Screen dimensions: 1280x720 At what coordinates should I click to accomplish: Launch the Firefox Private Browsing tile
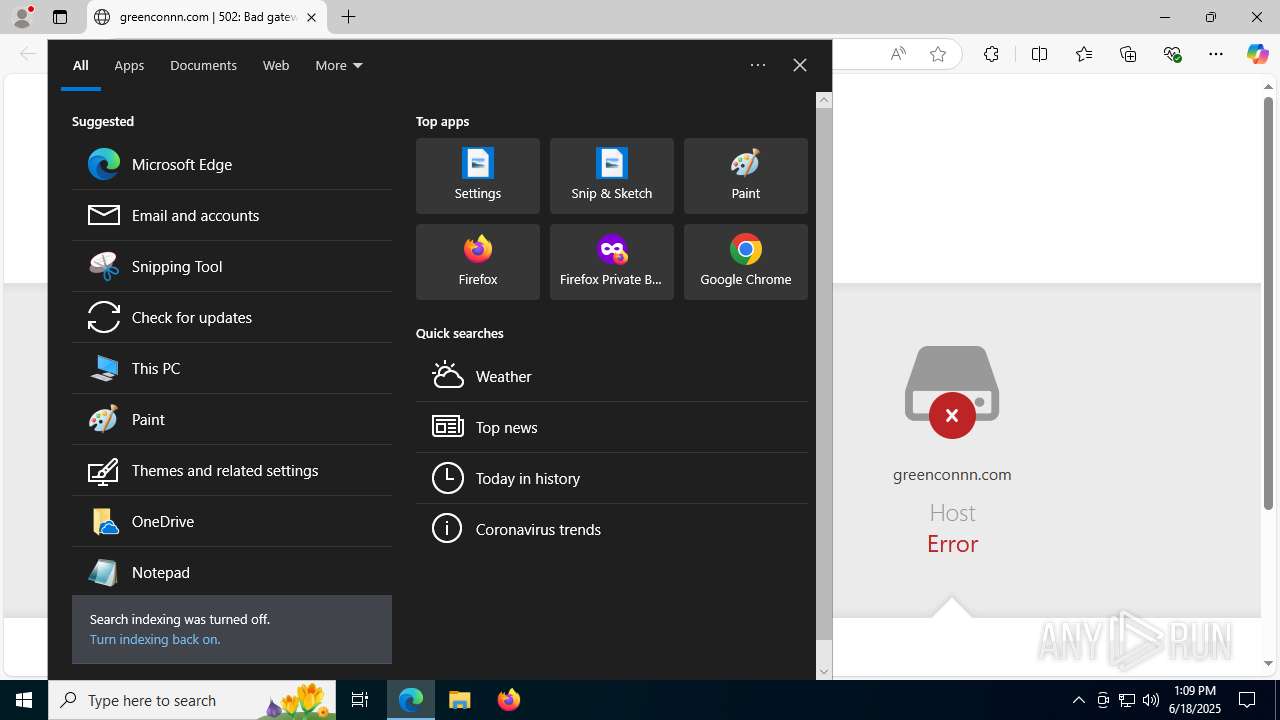pyautogui.click(x=612, y=262)
